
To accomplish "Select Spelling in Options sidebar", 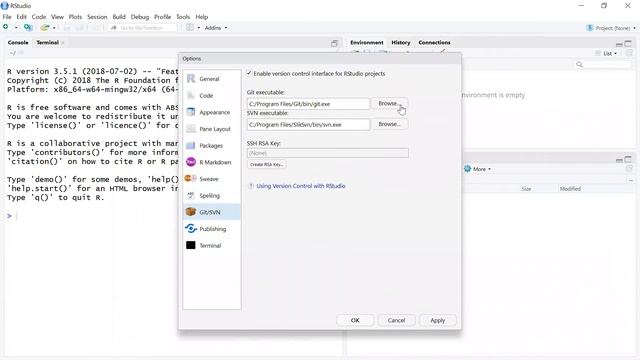I will tap(212, 196).
